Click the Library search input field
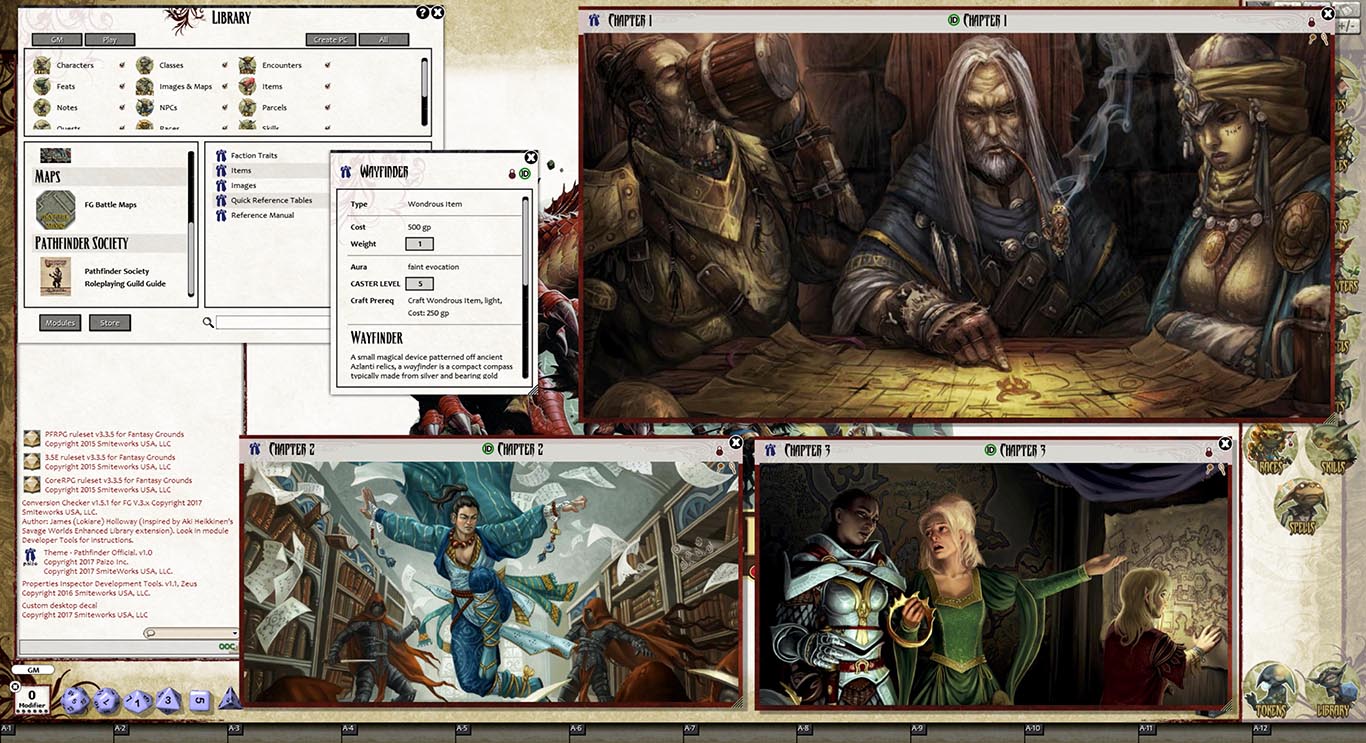 [x=270, y=322]
